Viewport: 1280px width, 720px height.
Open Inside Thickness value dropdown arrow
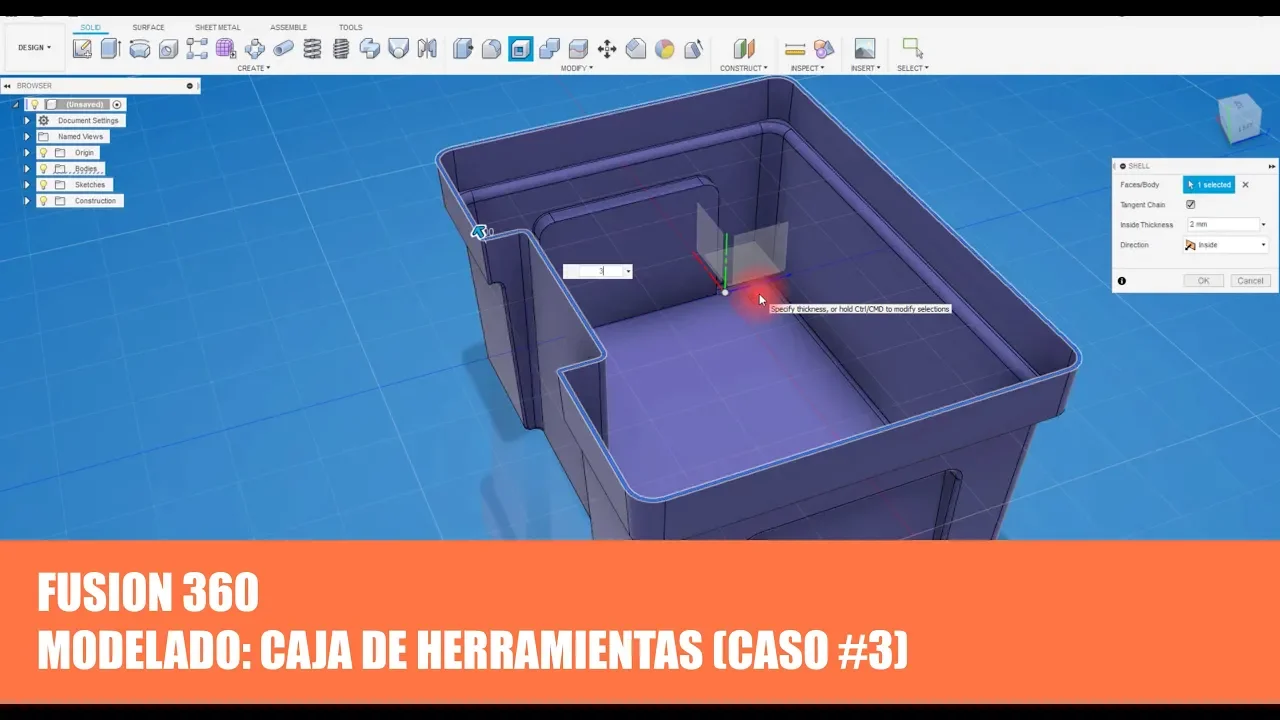pos(1263,225)
